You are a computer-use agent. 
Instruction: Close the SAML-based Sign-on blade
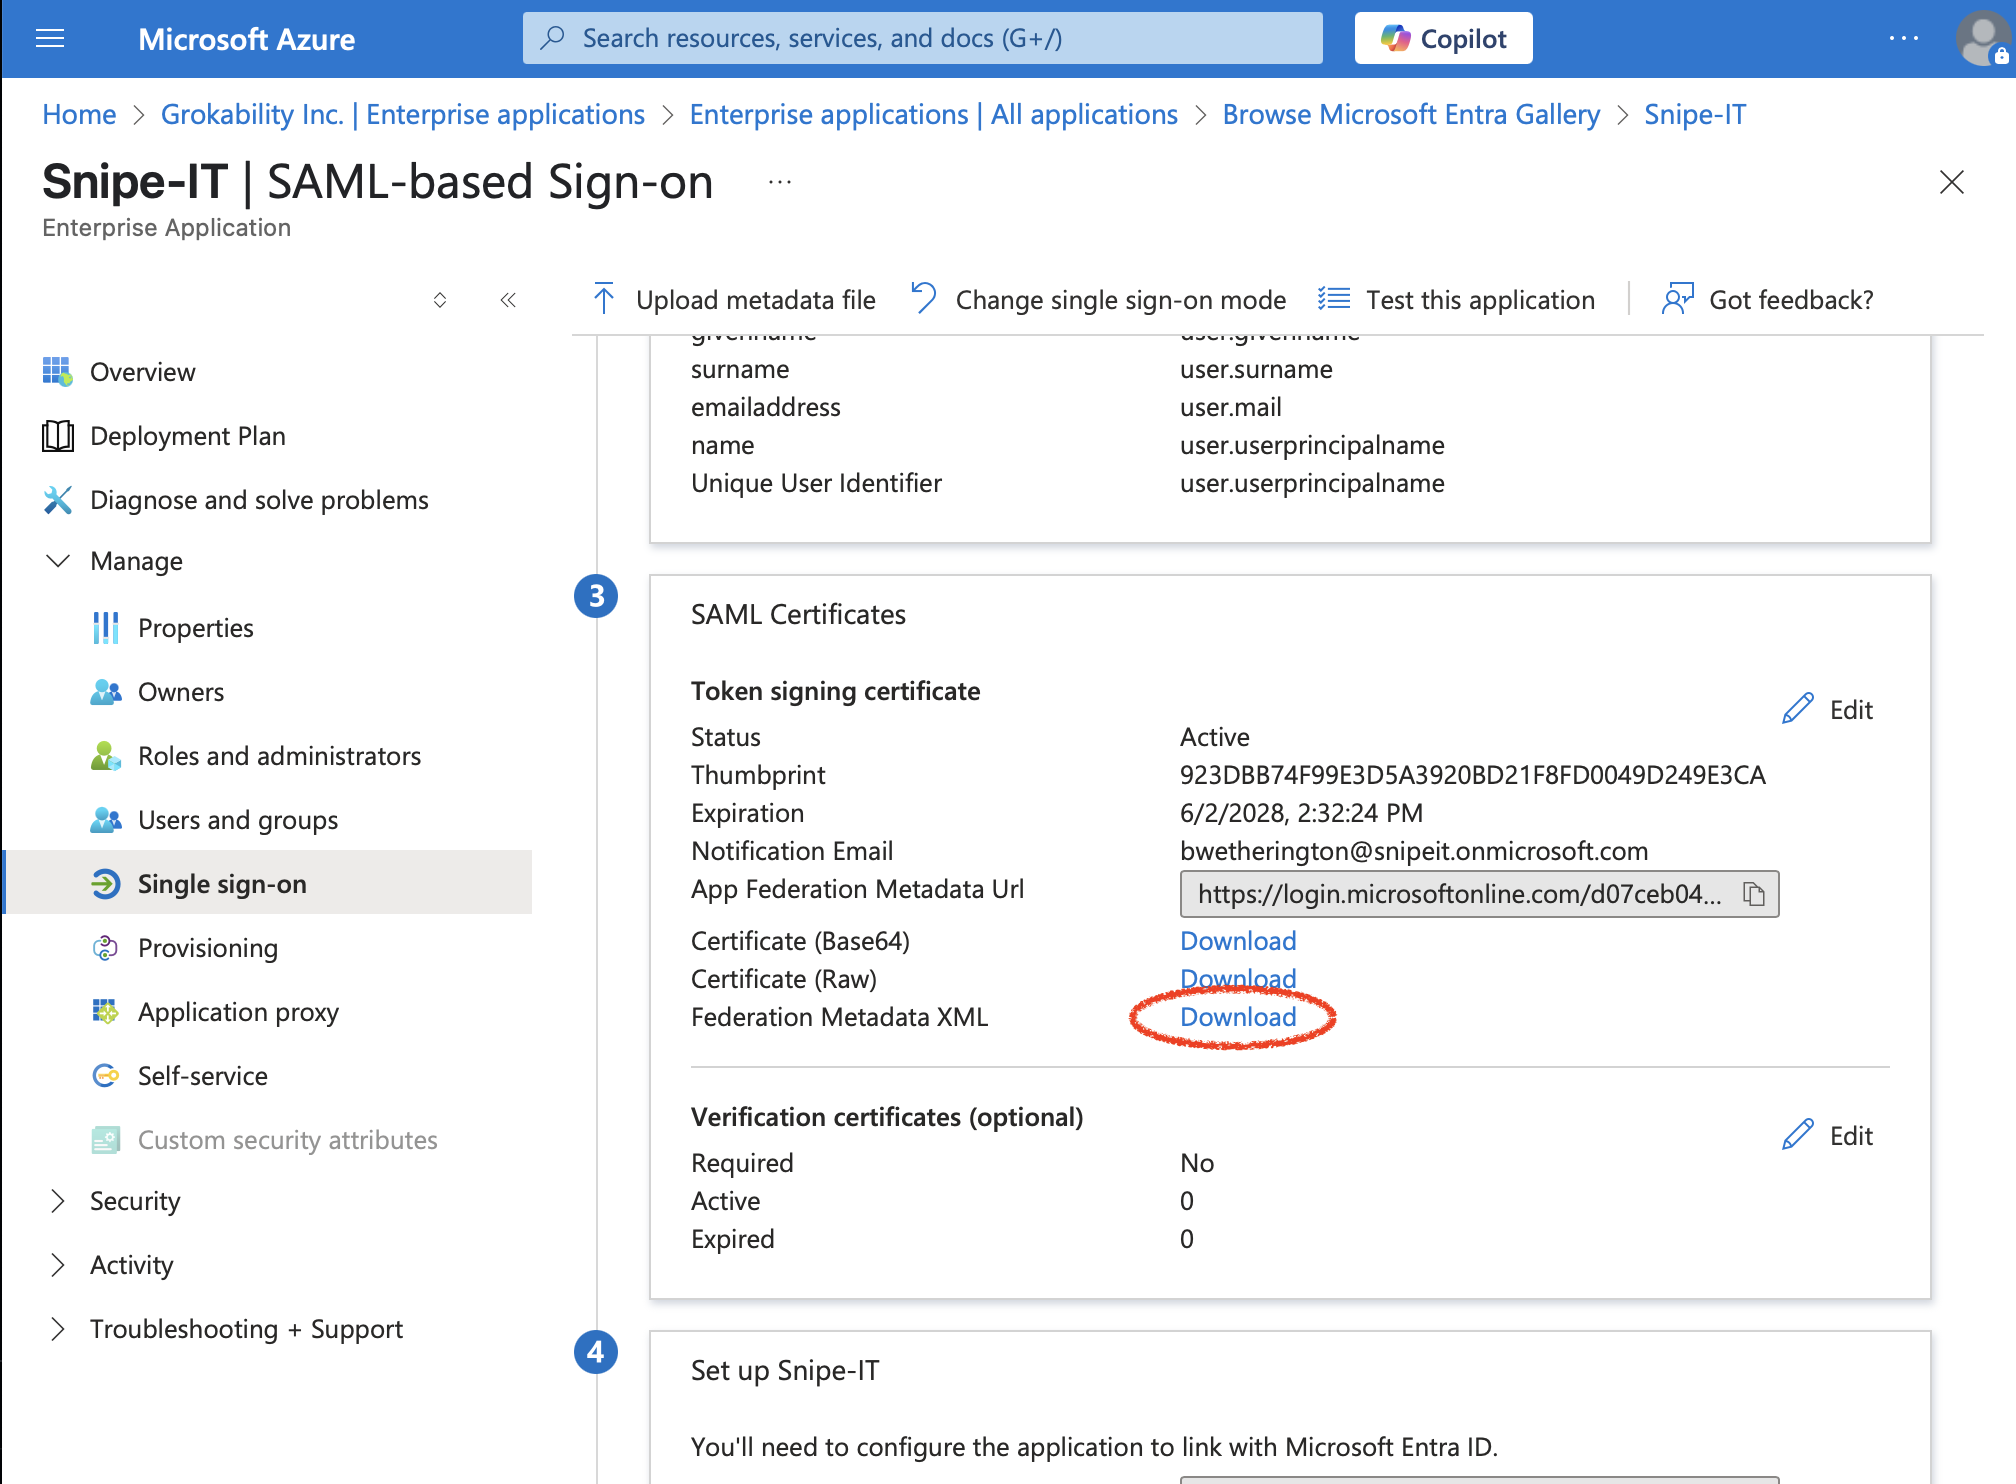(x=1951, y=183)
